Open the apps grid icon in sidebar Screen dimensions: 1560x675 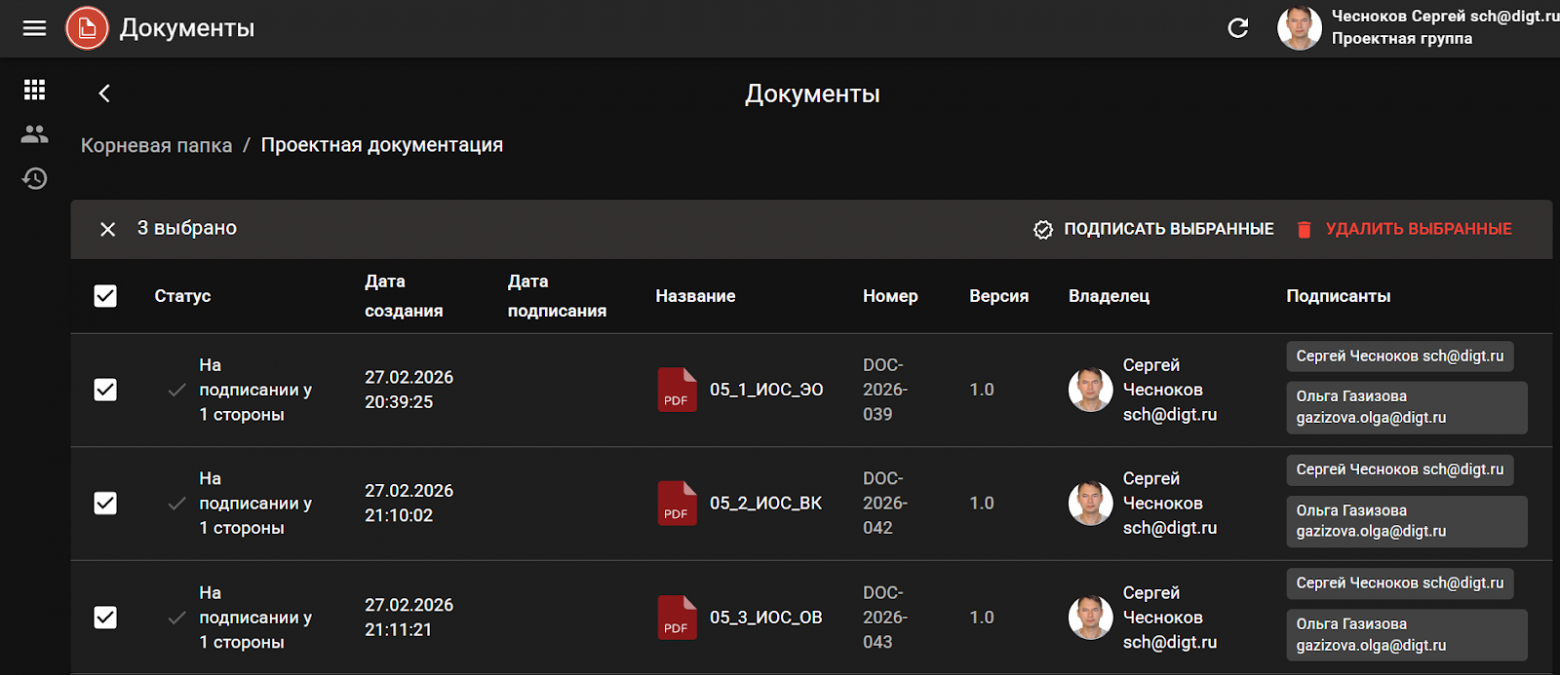(x=35, y=90)
